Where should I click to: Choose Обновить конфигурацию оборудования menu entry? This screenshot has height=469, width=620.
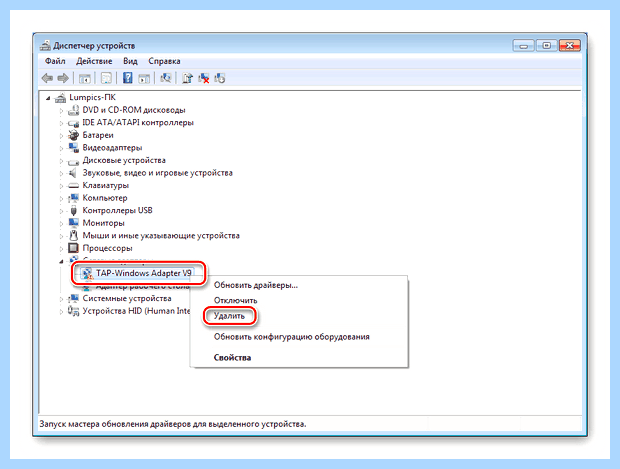click(291, 337)
